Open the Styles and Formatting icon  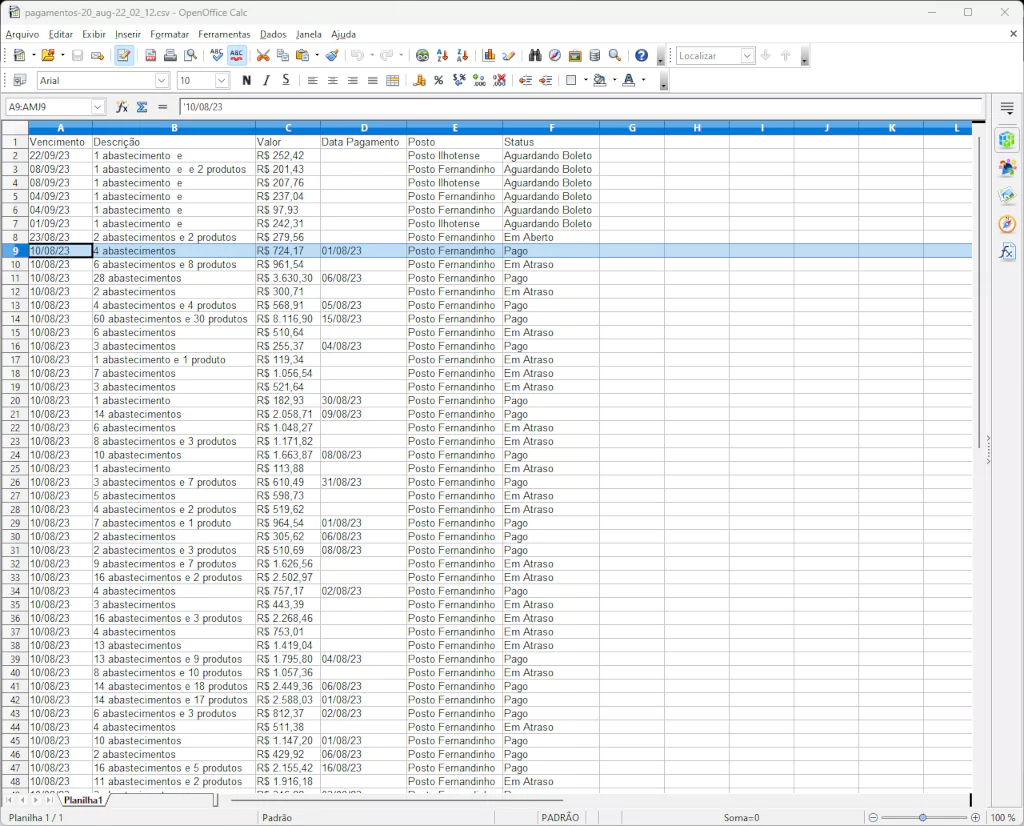tap(20, 80)
